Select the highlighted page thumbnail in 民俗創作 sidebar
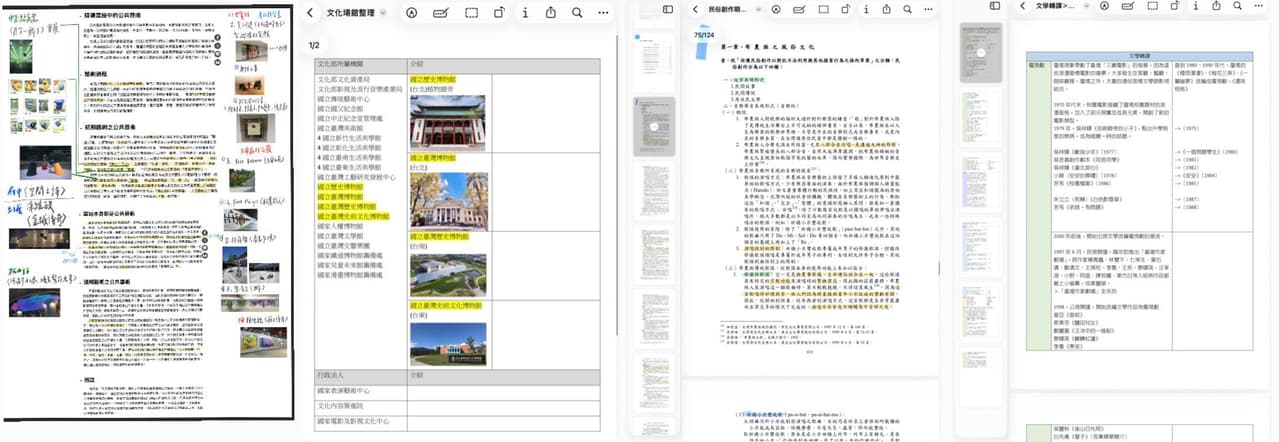1279x442 pixels. click(x=655, y=128)
